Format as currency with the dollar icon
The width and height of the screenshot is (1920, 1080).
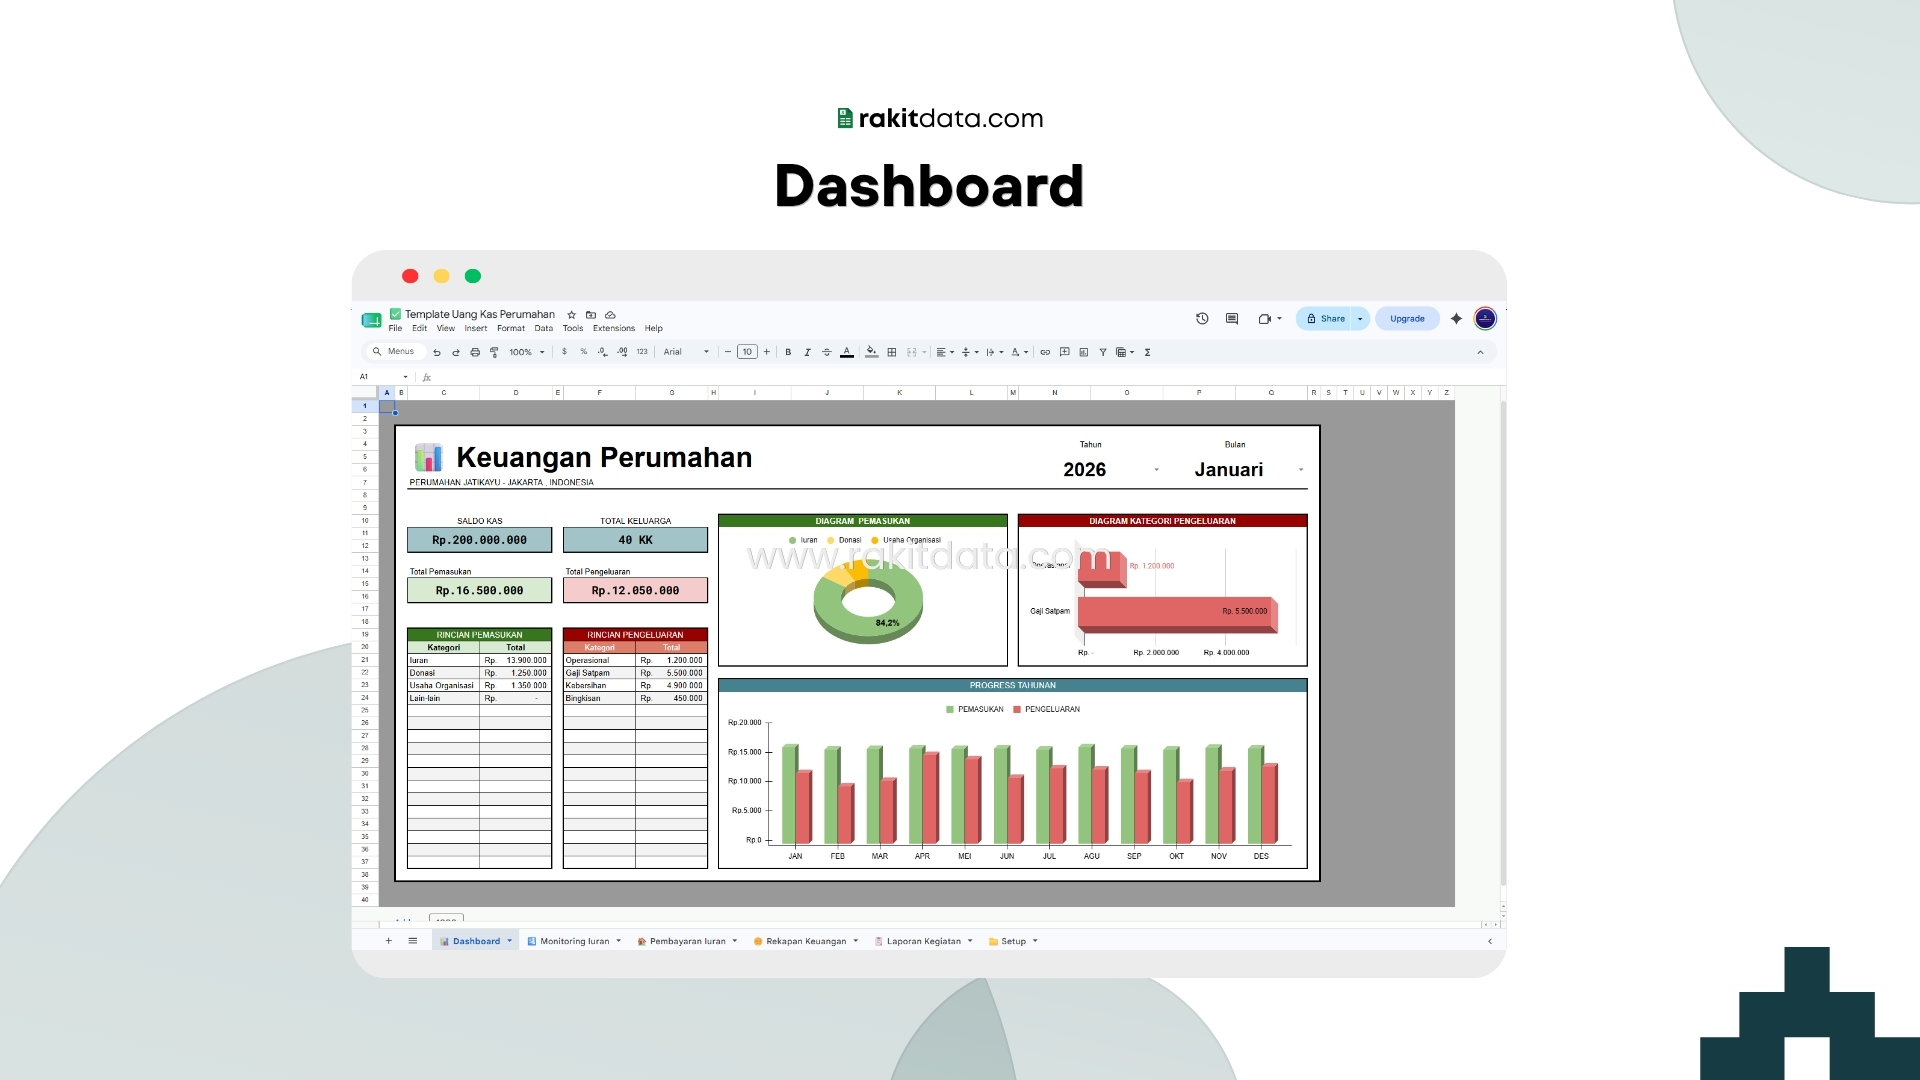click(x=565, y=352)
